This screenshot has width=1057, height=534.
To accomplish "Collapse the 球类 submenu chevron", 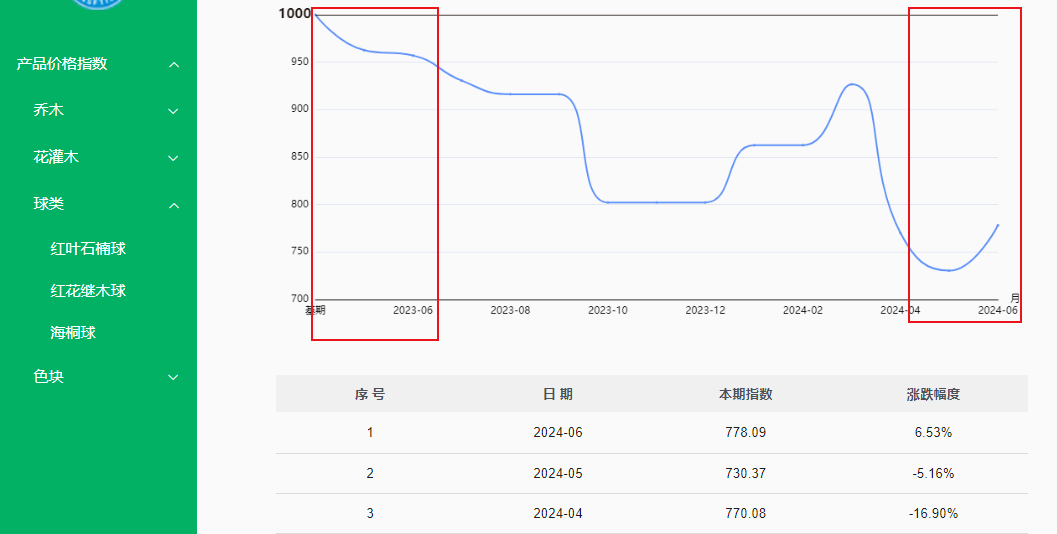I will [174, 205].
